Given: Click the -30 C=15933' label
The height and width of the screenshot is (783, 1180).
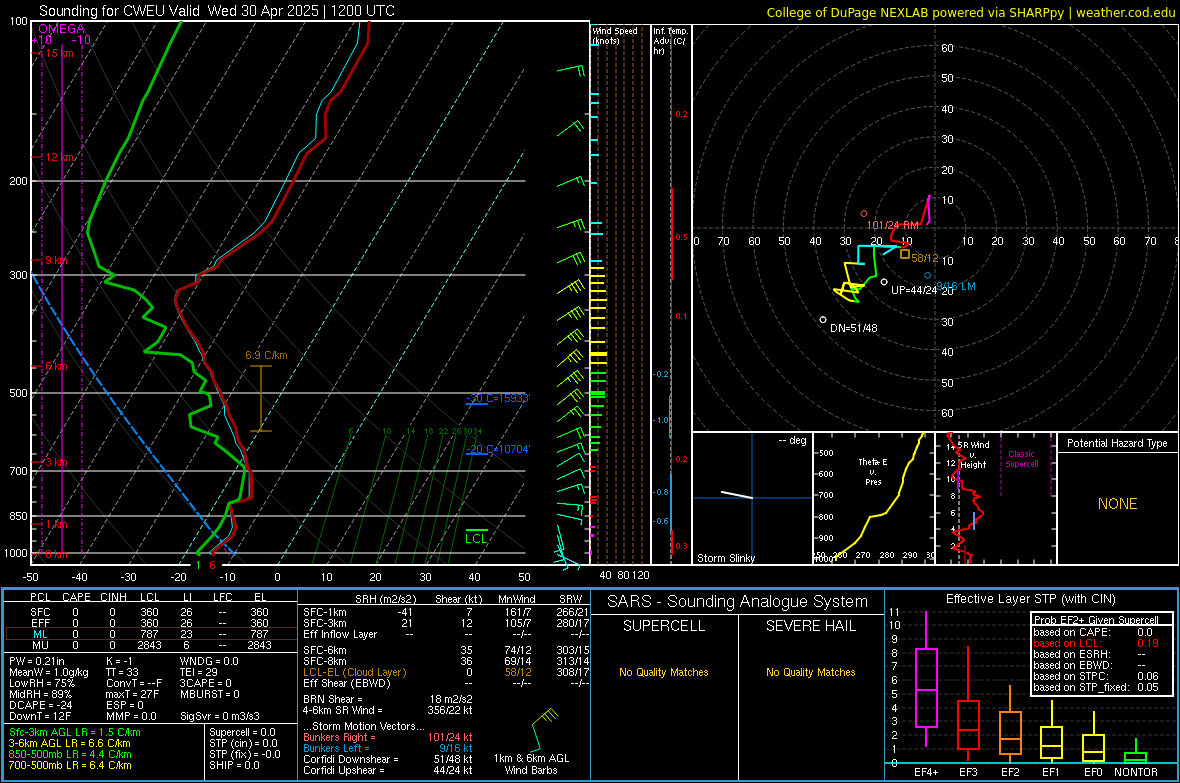Looking at the screenshot, I should pyautogui.click(x=498, y=398).
